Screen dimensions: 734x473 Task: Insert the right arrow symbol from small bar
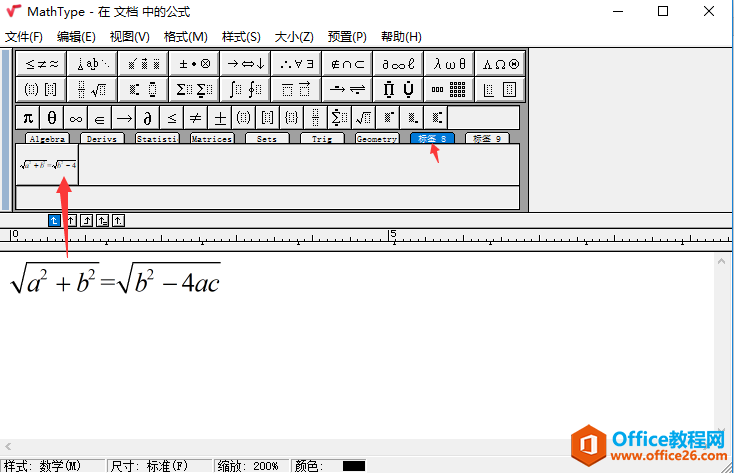pos(124,118)
